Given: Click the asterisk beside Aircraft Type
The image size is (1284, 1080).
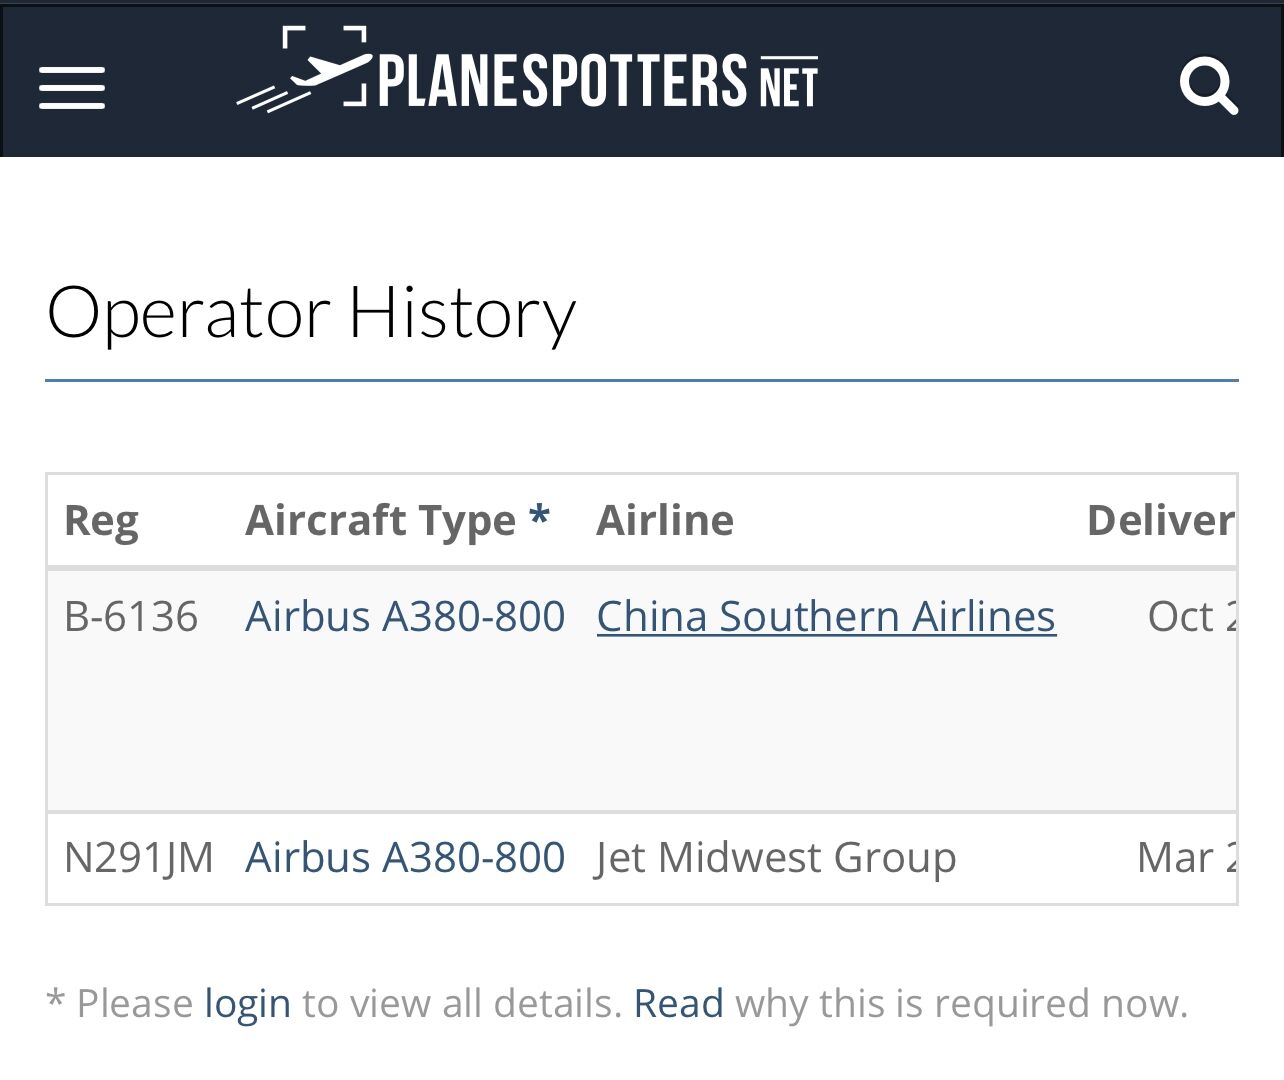Looking at the screenshot, I should [540, 518].
